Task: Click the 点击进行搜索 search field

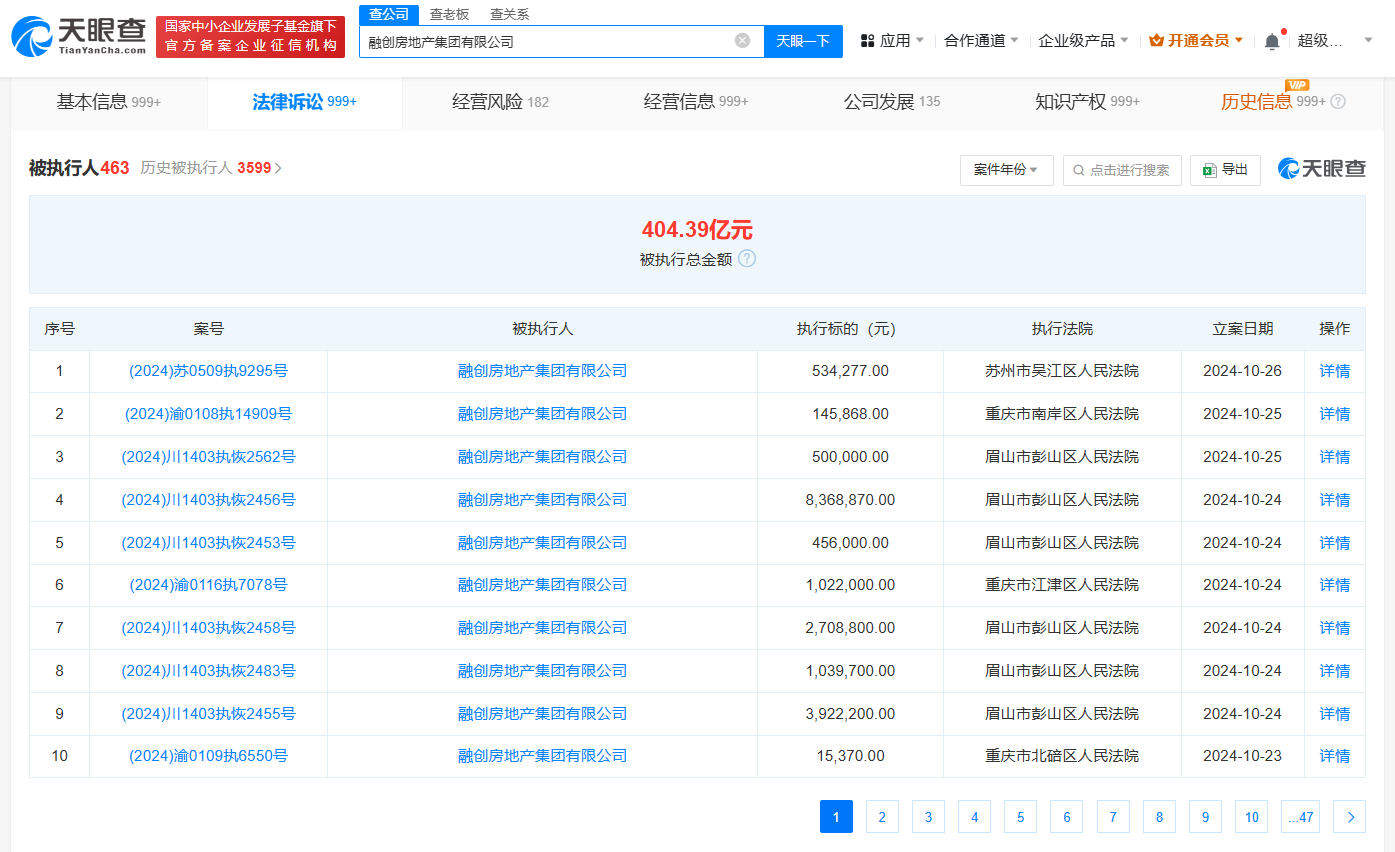Action: point(1122,170)
